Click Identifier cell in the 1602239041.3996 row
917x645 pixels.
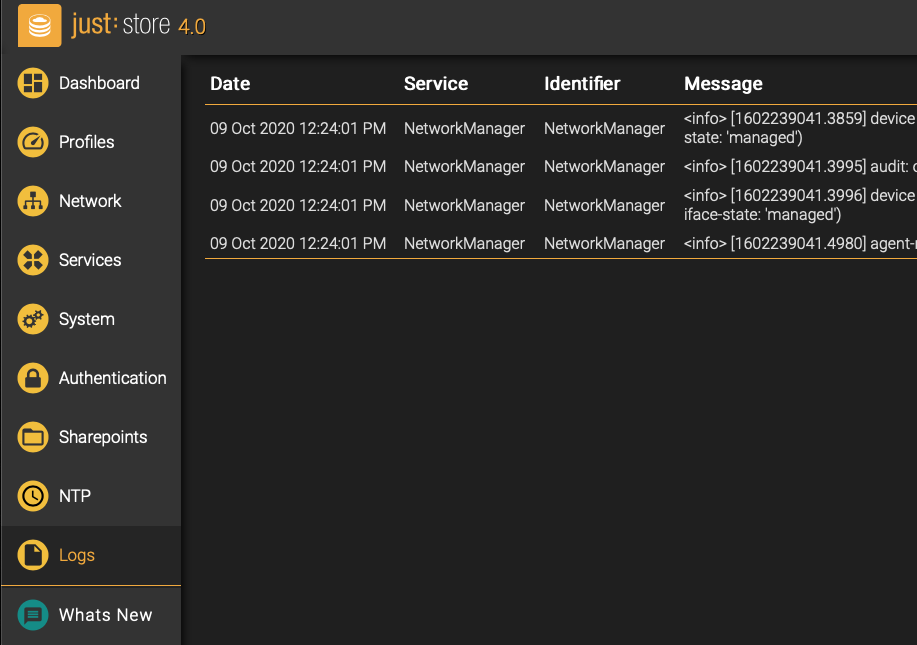(x=605, y=206)
